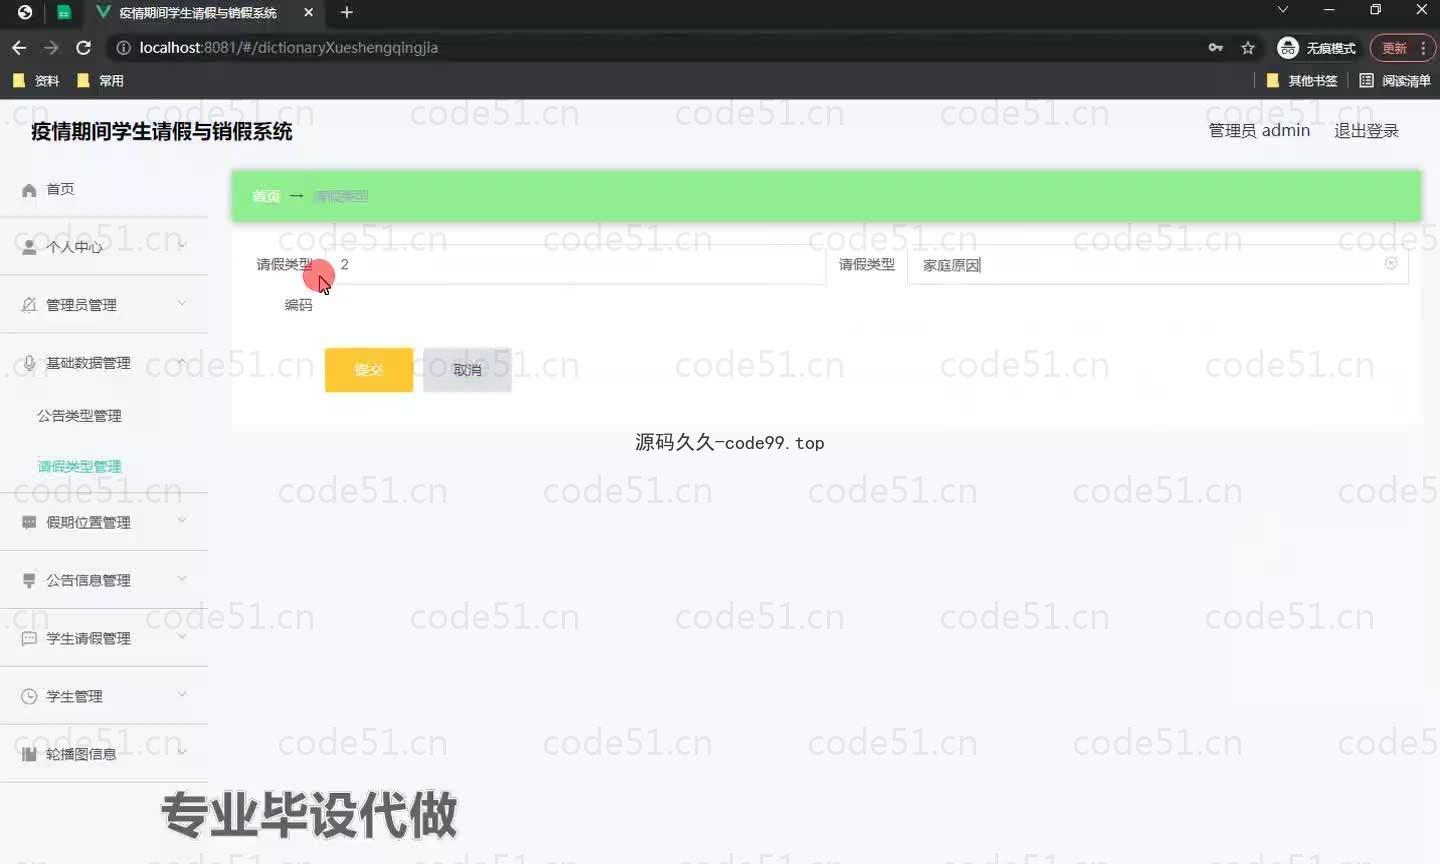Viewport: 1440px width, 864px height.
Task: Click the clock icon beside 学生管理
Action: pyautogui.click(x=29, y=696)
